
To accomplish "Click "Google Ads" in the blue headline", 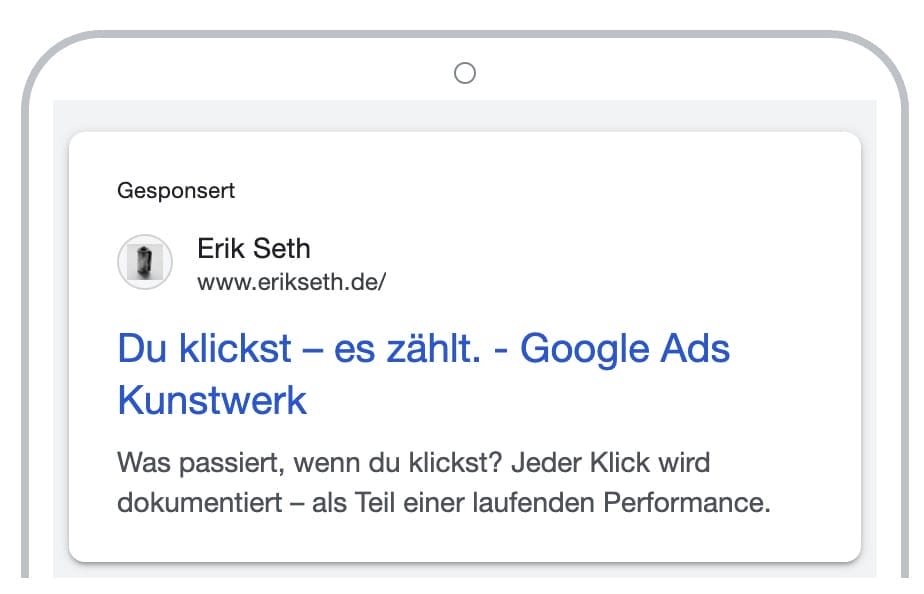I will (625, 350).
